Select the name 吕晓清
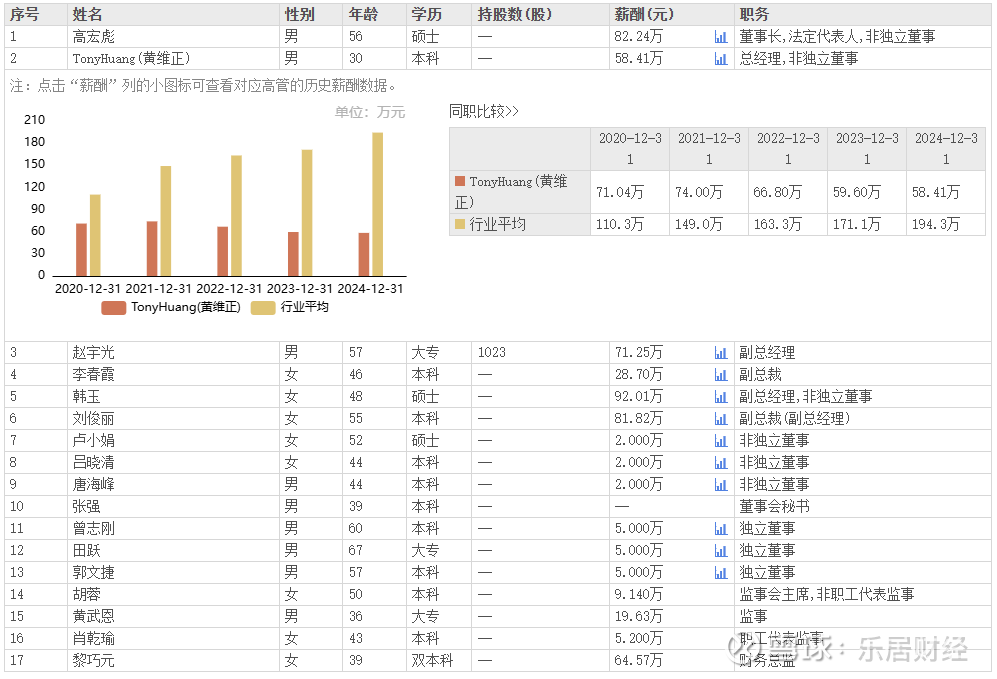Image resolution: width=997 pixels, height=679 pixels. pos(93,463)
